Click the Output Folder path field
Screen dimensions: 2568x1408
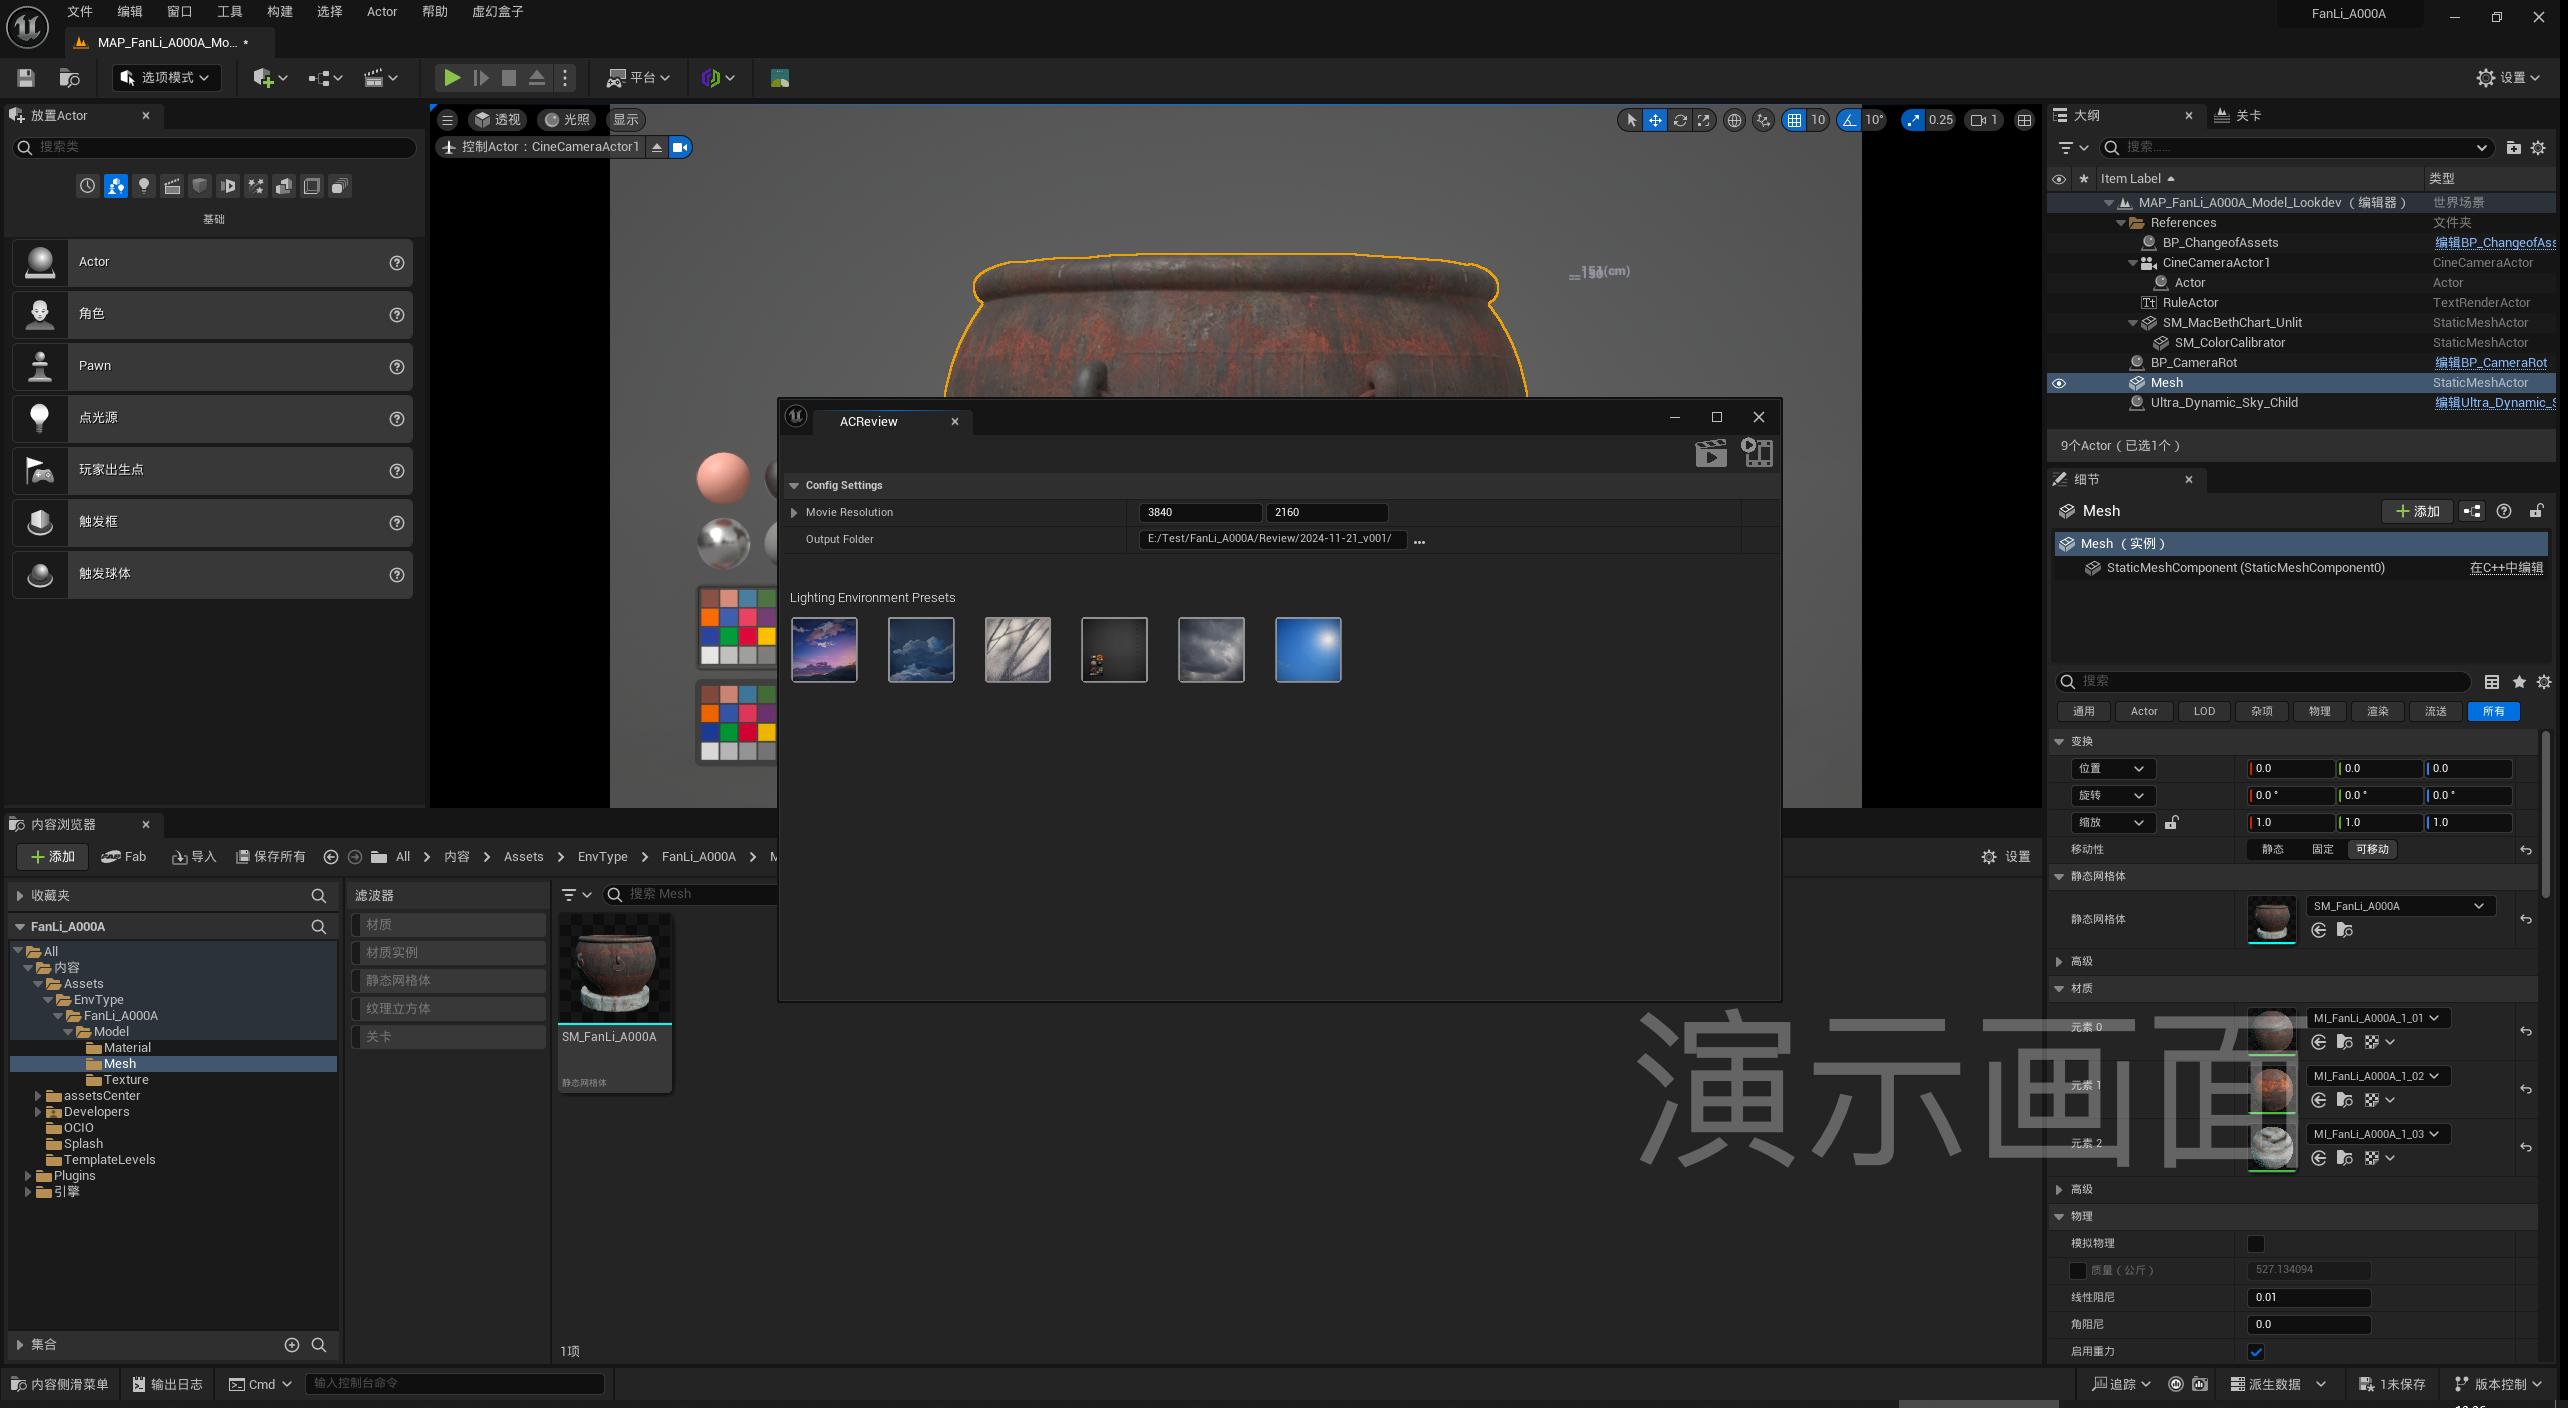pyautogui.click(x=1272, y=540)
